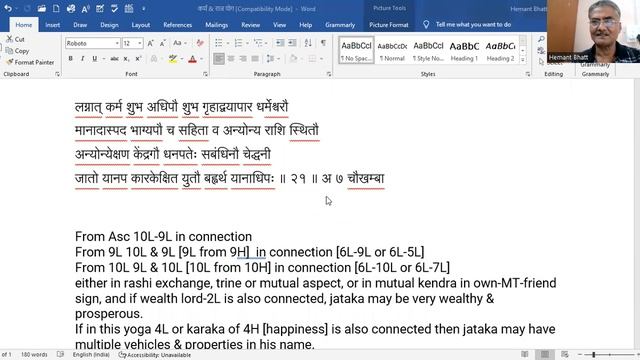The image size is (640, 360).
Task: Open the Insert tab
Action: point(53,25)
